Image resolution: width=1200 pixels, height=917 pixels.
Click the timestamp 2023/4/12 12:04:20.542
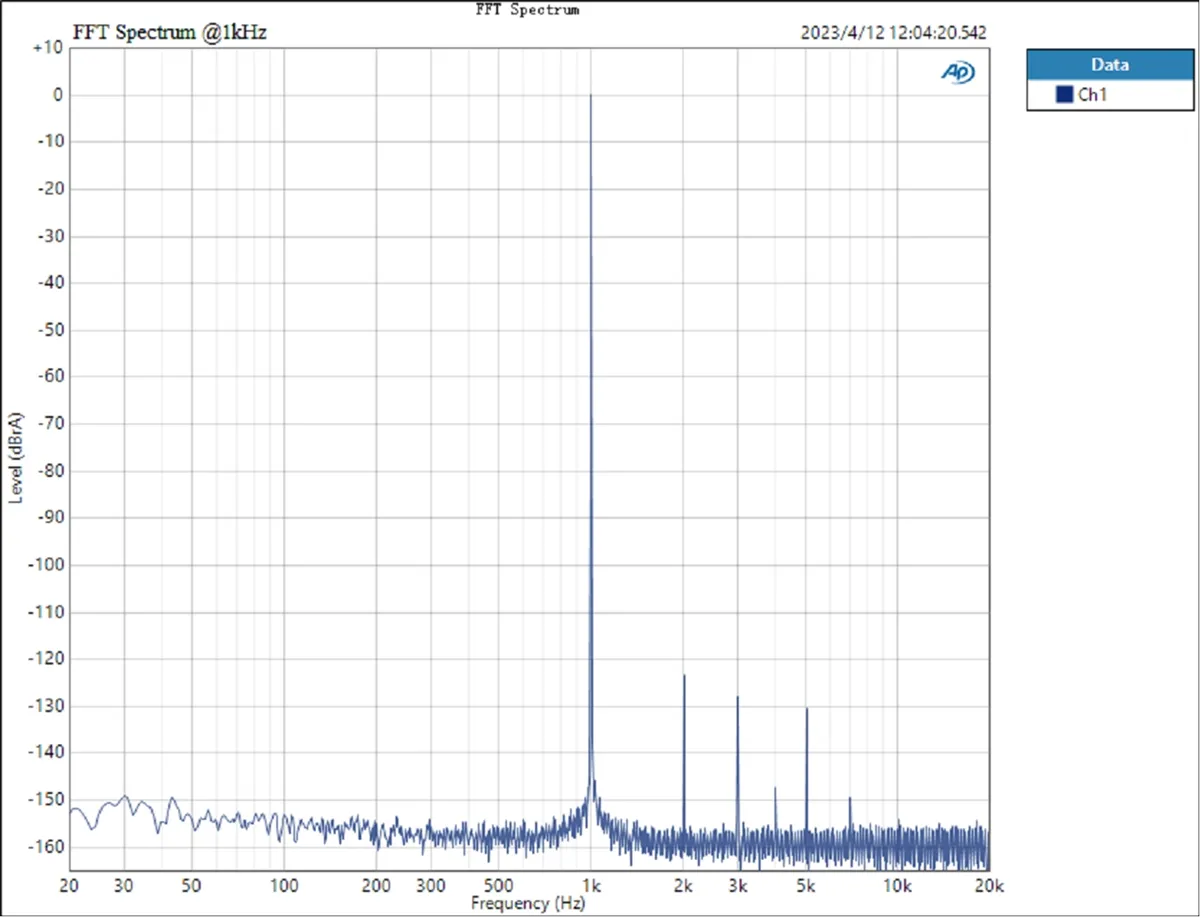(893, 33)
